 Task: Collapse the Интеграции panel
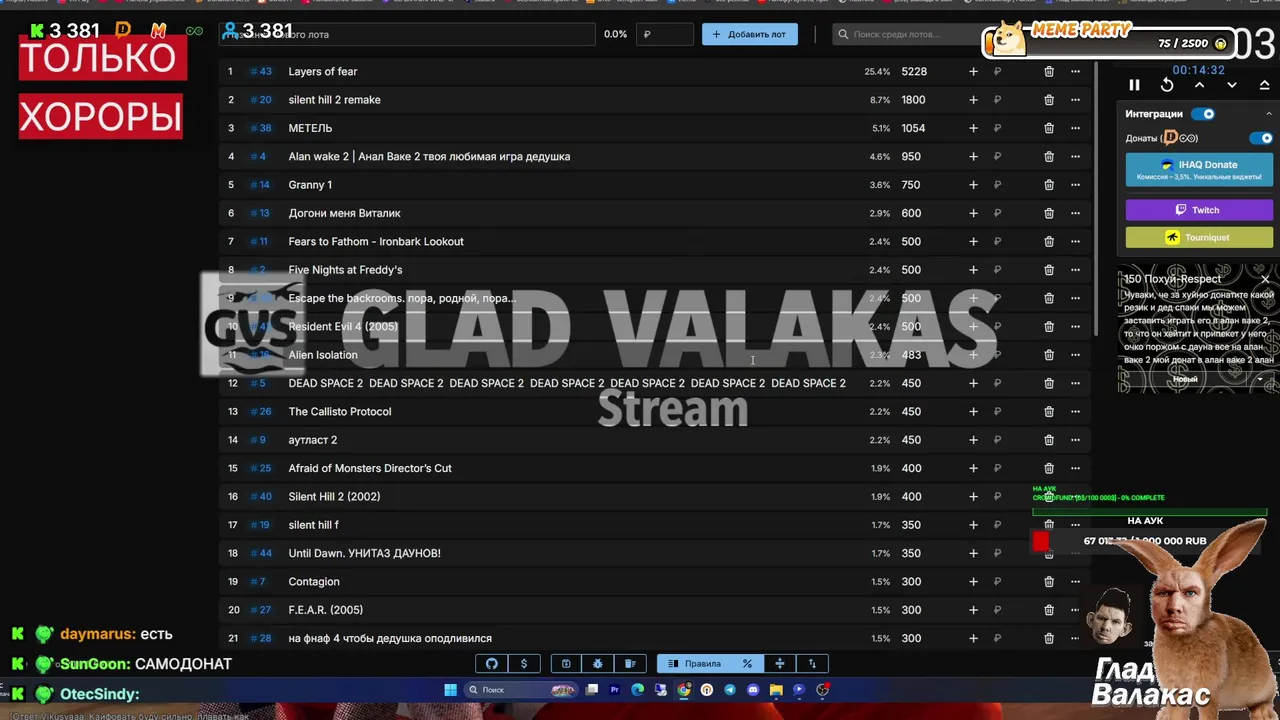pyautogui.click(x=1269, y=114)
